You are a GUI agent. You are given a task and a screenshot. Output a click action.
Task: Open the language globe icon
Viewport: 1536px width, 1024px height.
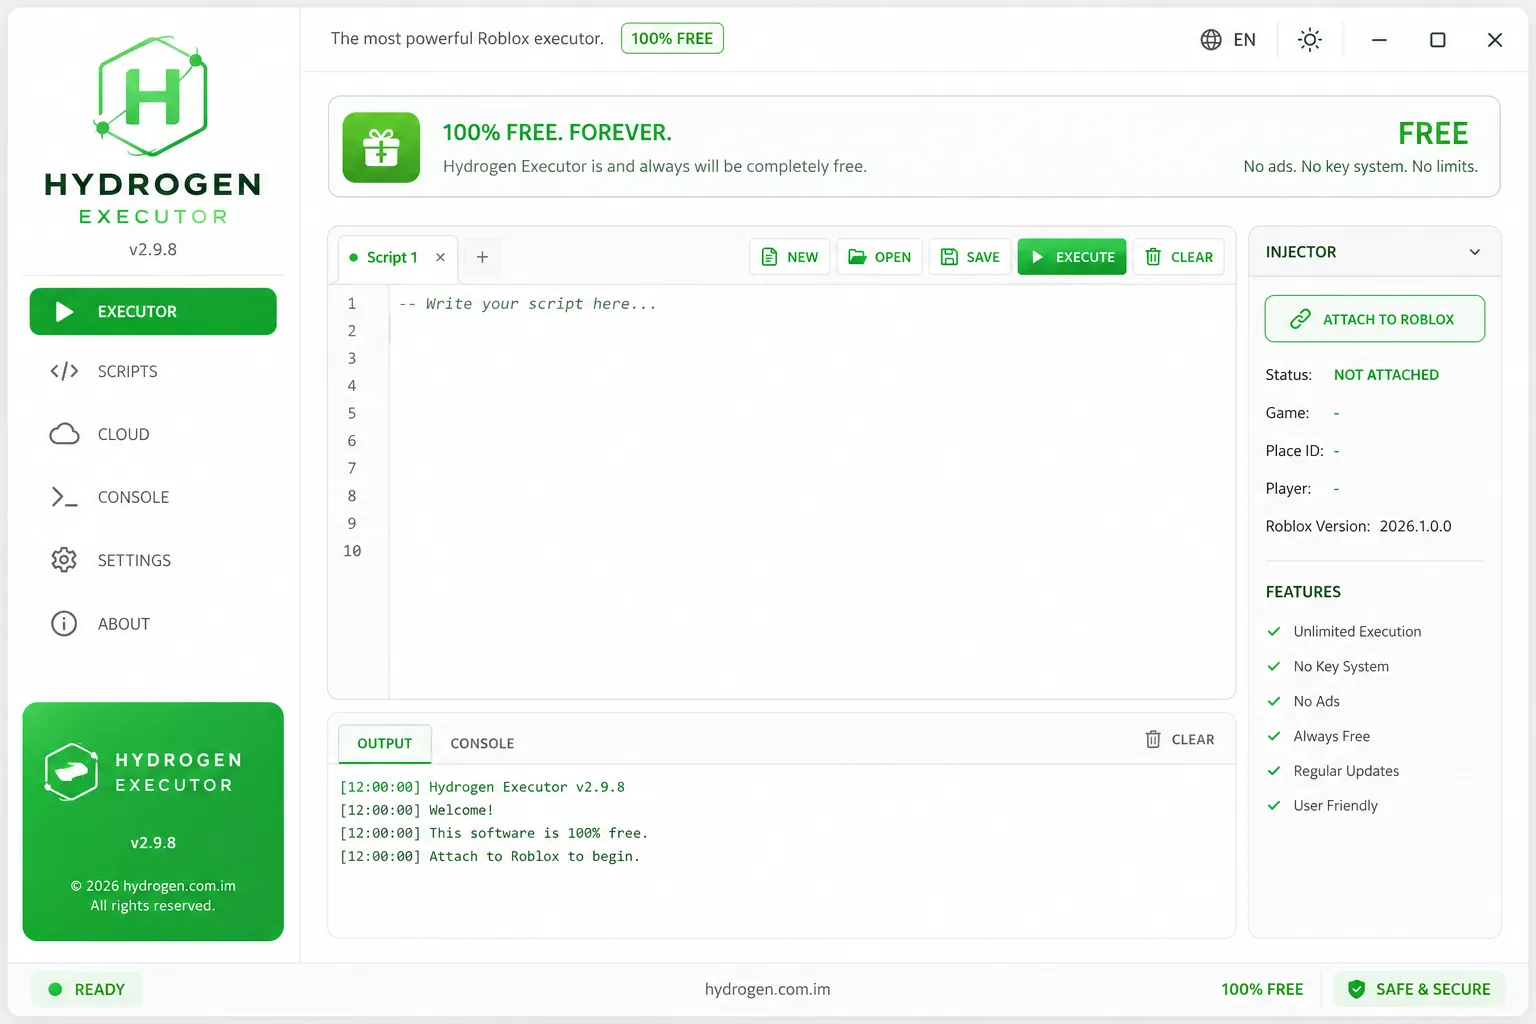(1211, 40)
